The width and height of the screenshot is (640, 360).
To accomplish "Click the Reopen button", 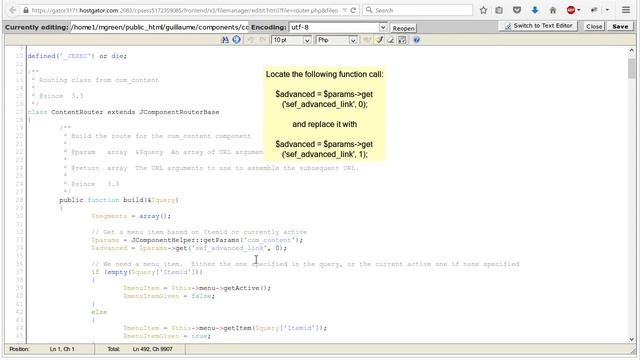I will 403,28.
